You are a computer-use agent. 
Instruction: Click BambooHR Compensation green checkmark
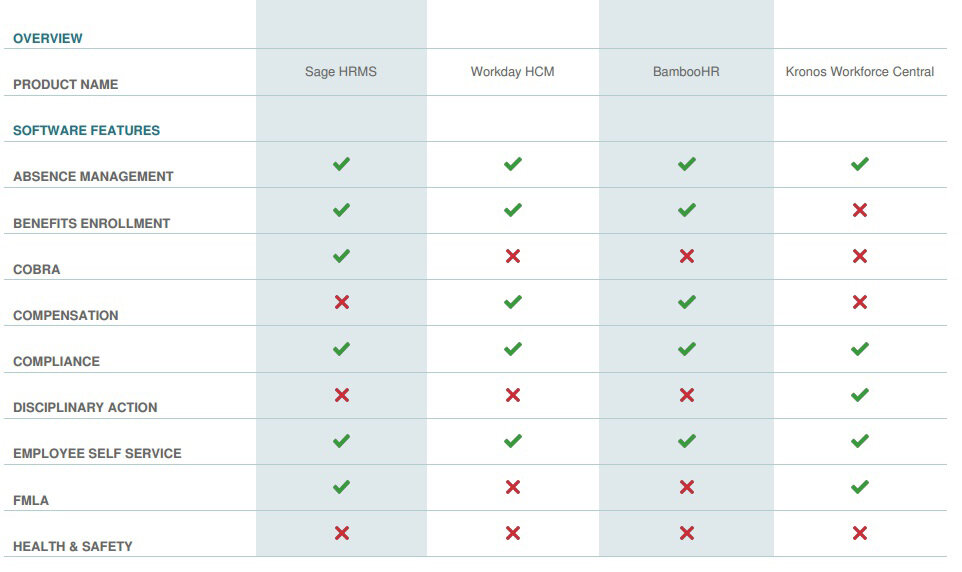pos(686,302)
